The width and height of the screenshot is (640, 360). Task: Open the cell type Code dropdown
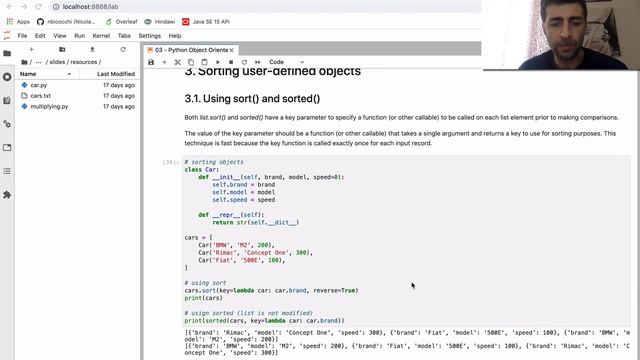(286, 62)
